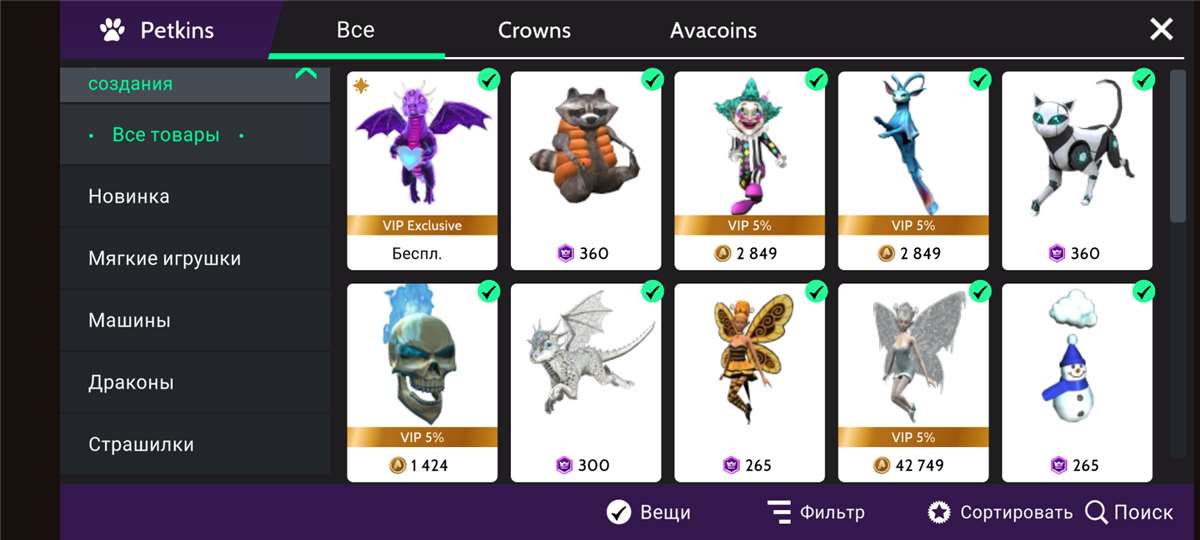1200x540 pixels.
Task: Open search via the Поиск magnifier icon
Action: click(x=1096, y=512)
